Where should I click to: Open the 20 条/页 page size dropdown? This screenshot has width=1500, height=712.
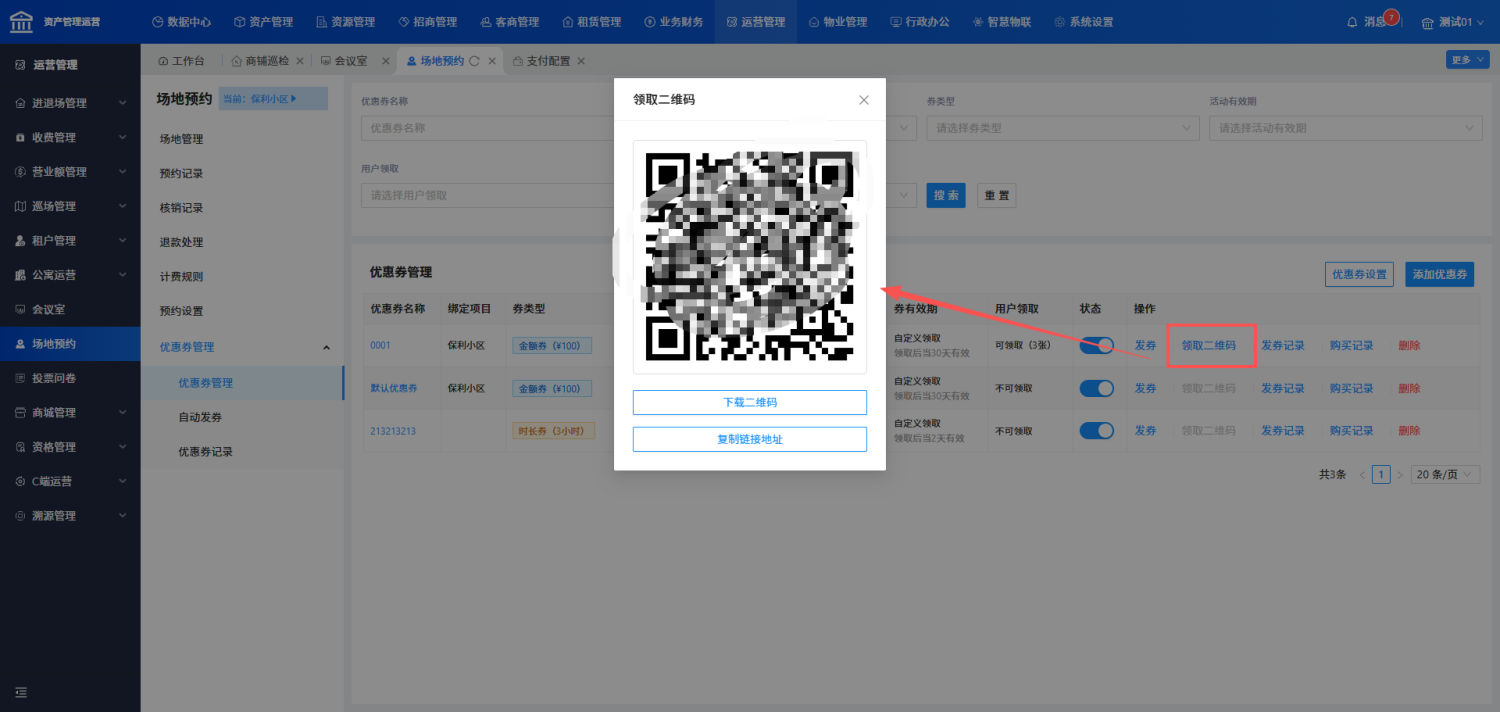[1446, 475]
